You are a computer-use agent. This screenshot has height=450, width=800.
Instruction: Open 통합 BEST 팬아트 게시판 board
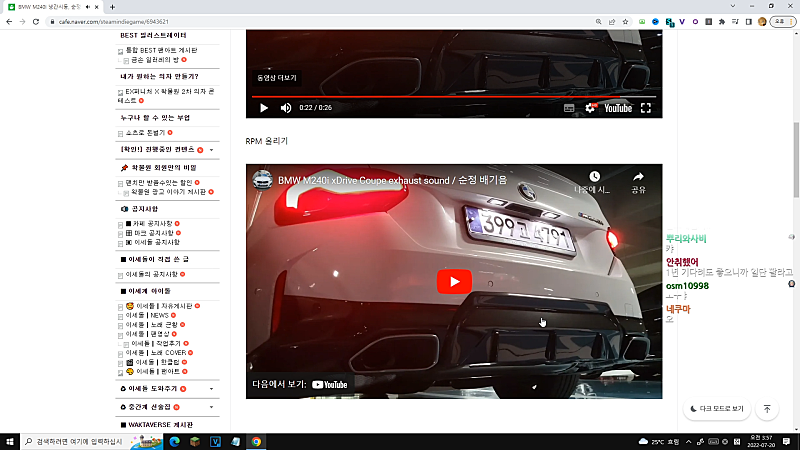[x=161, y=51]
